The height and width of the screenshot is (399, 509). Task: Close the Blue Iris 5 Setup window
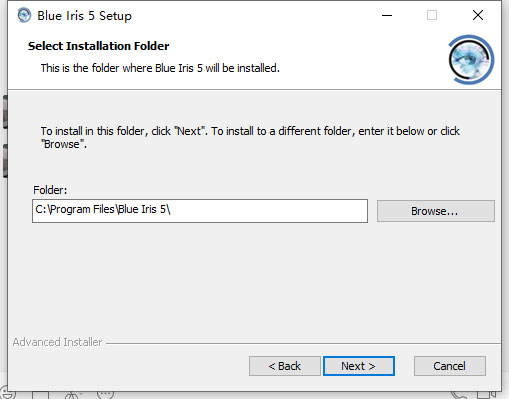pos(478,15)
